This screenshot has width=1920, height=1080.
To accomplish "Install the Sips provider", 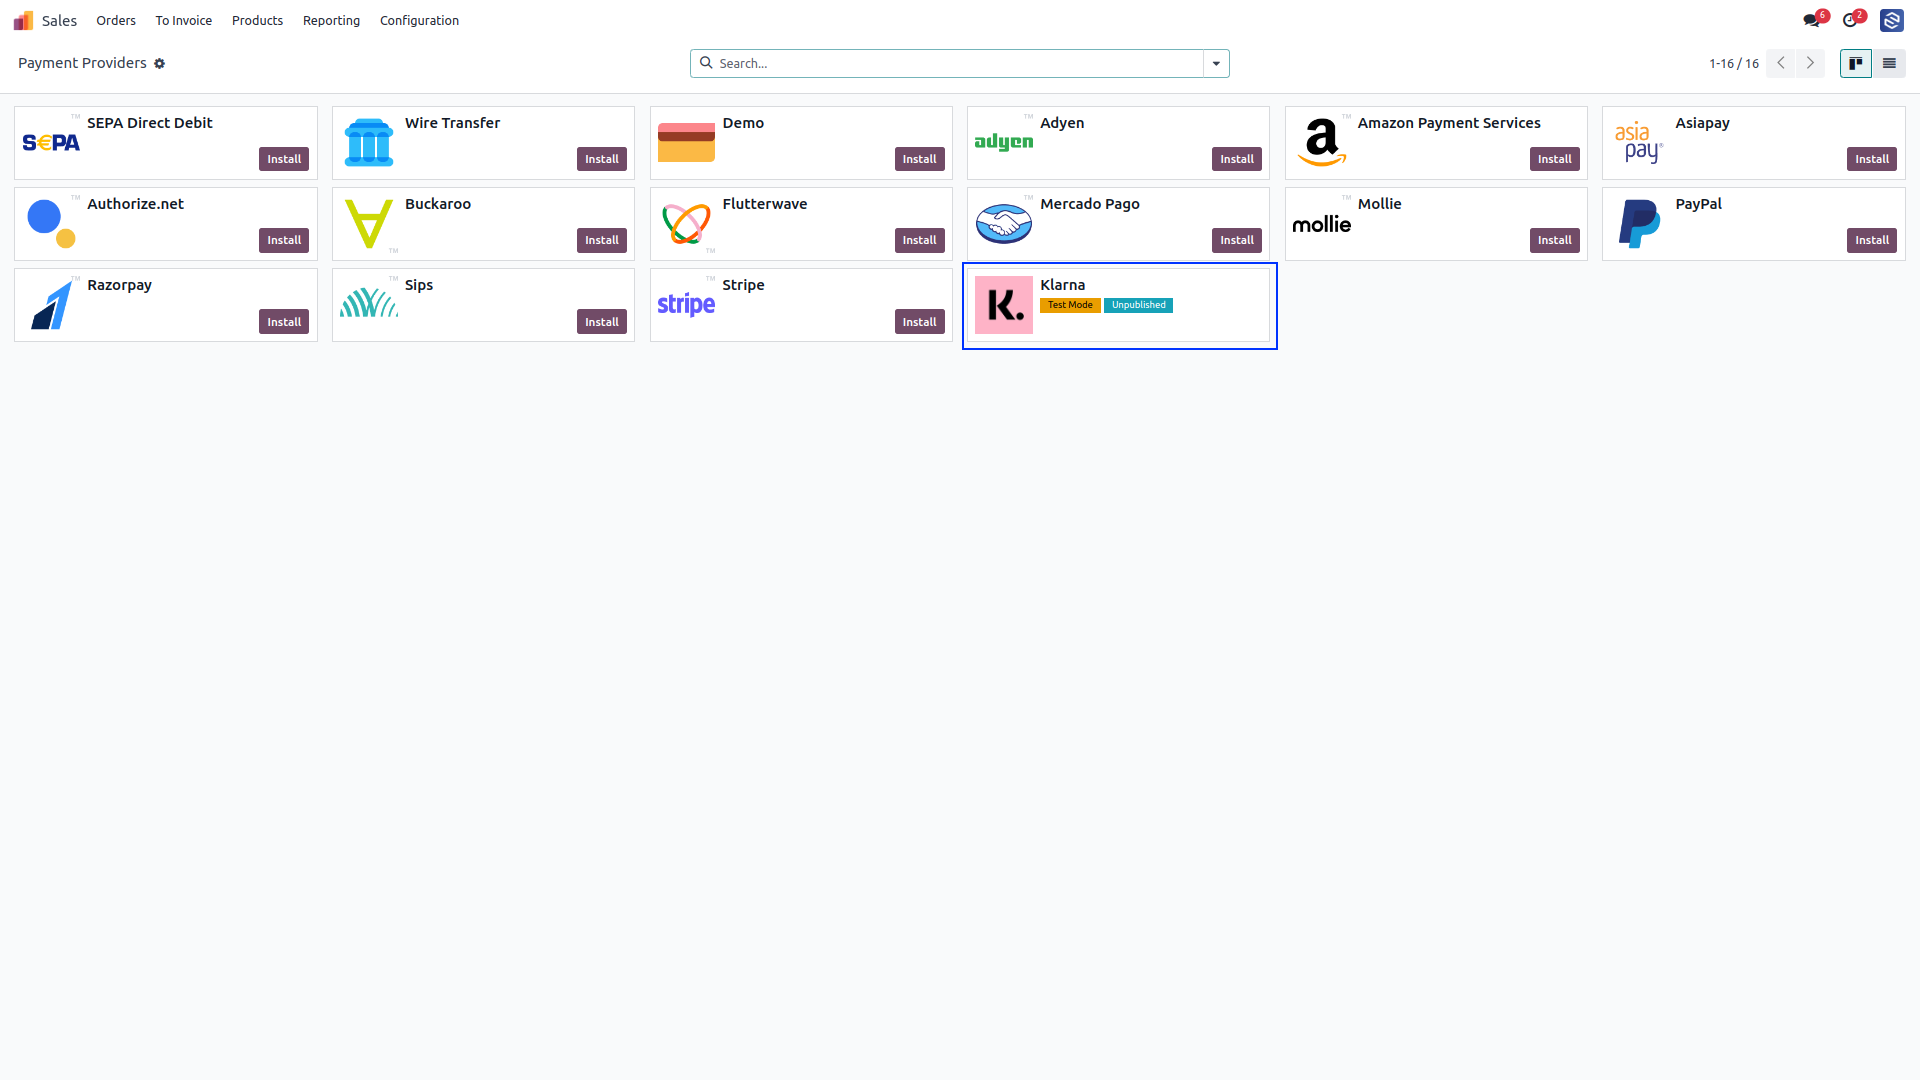I will 602,322.
